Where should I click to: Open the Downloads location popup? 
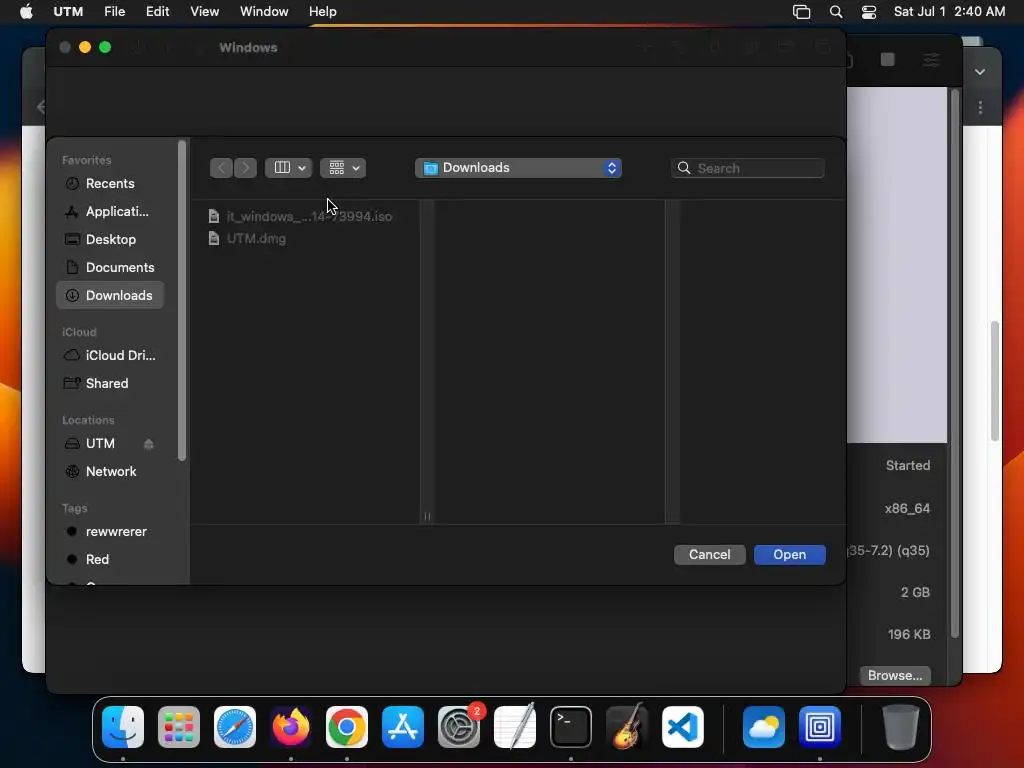(x=518, y=168)
